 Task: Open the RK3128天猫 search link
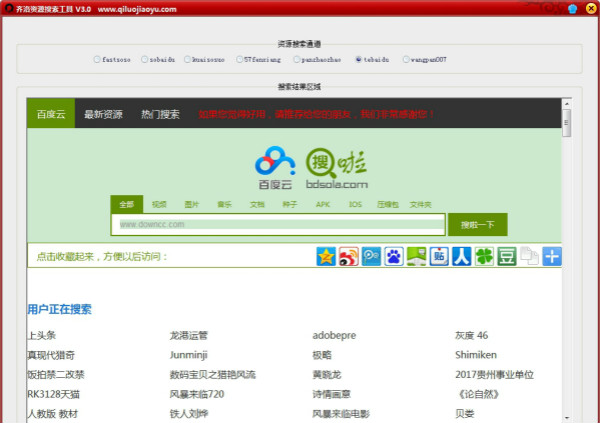pos(54,394)
